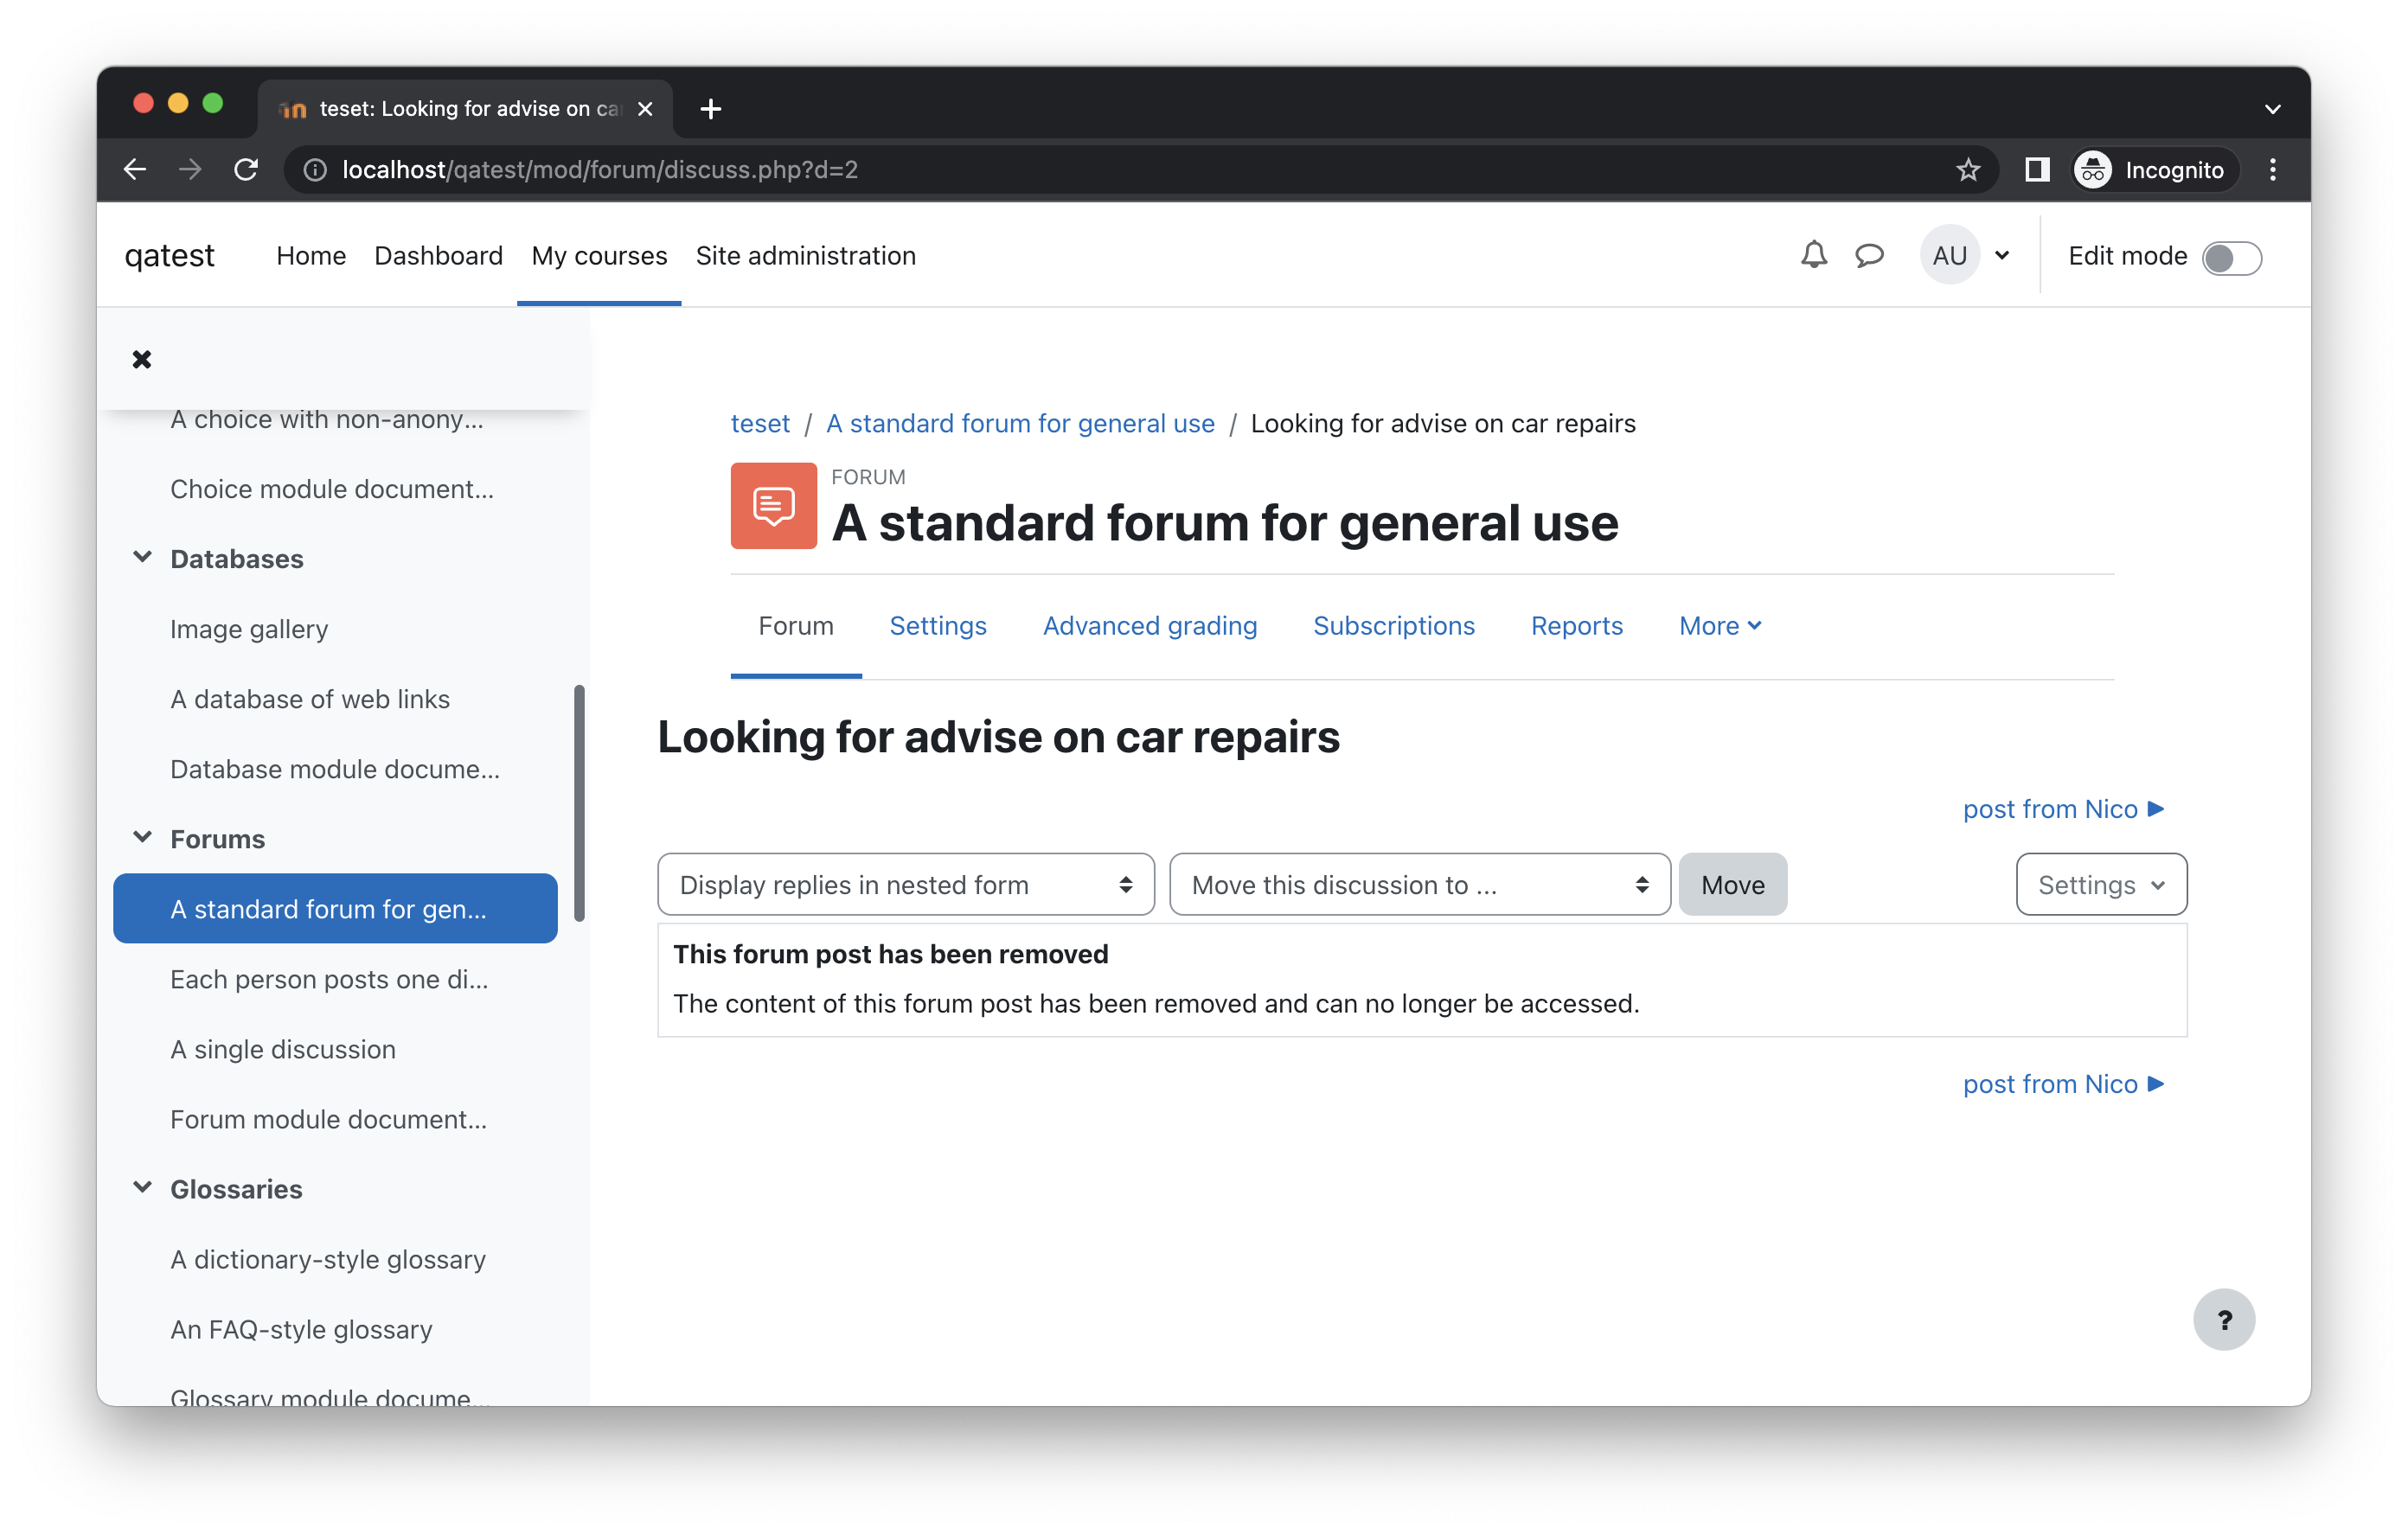The height and width of the screenshot is (1534, 2408).
Task: Select A standard forum for gen... item
Action: (x=335, y=908)
